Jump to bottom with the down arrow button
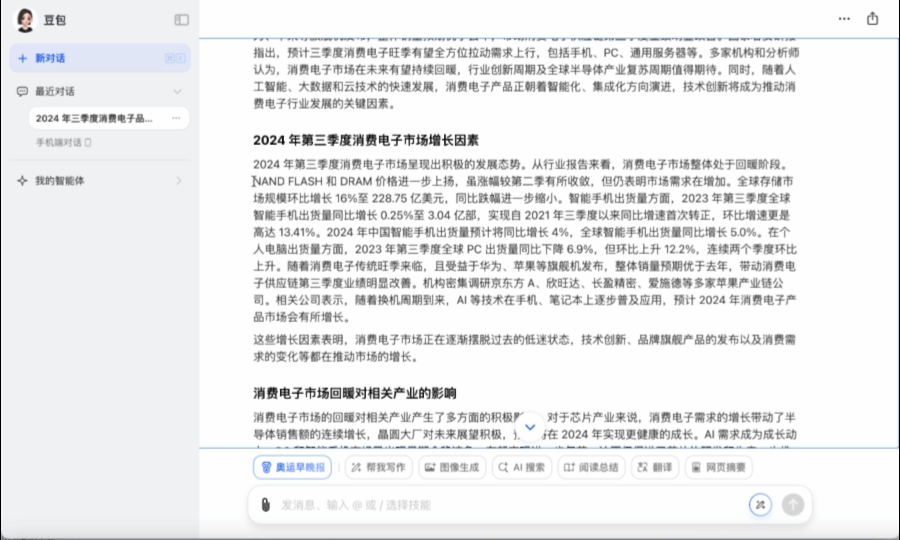Viewport: 900px width, 540px height. click(530, 427)
